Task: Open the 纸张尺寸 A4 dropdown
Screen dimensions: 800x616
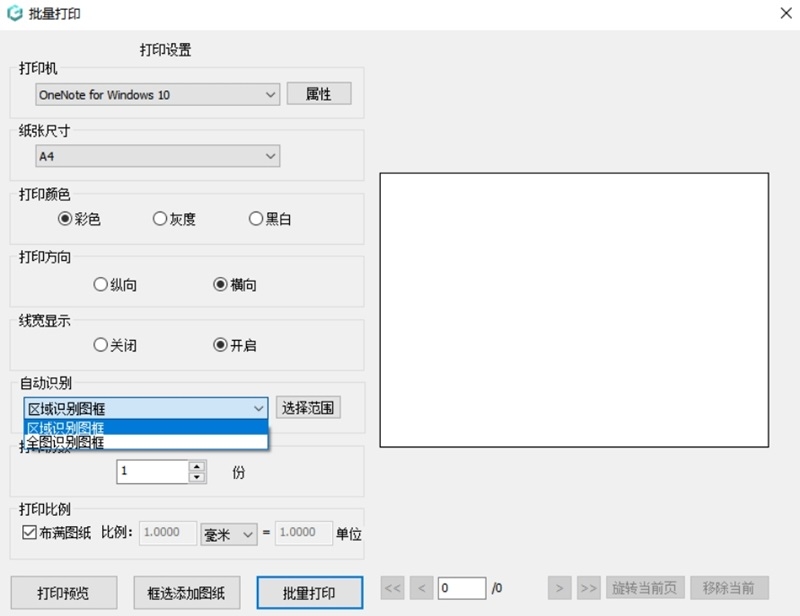Action: pos(158,156)
